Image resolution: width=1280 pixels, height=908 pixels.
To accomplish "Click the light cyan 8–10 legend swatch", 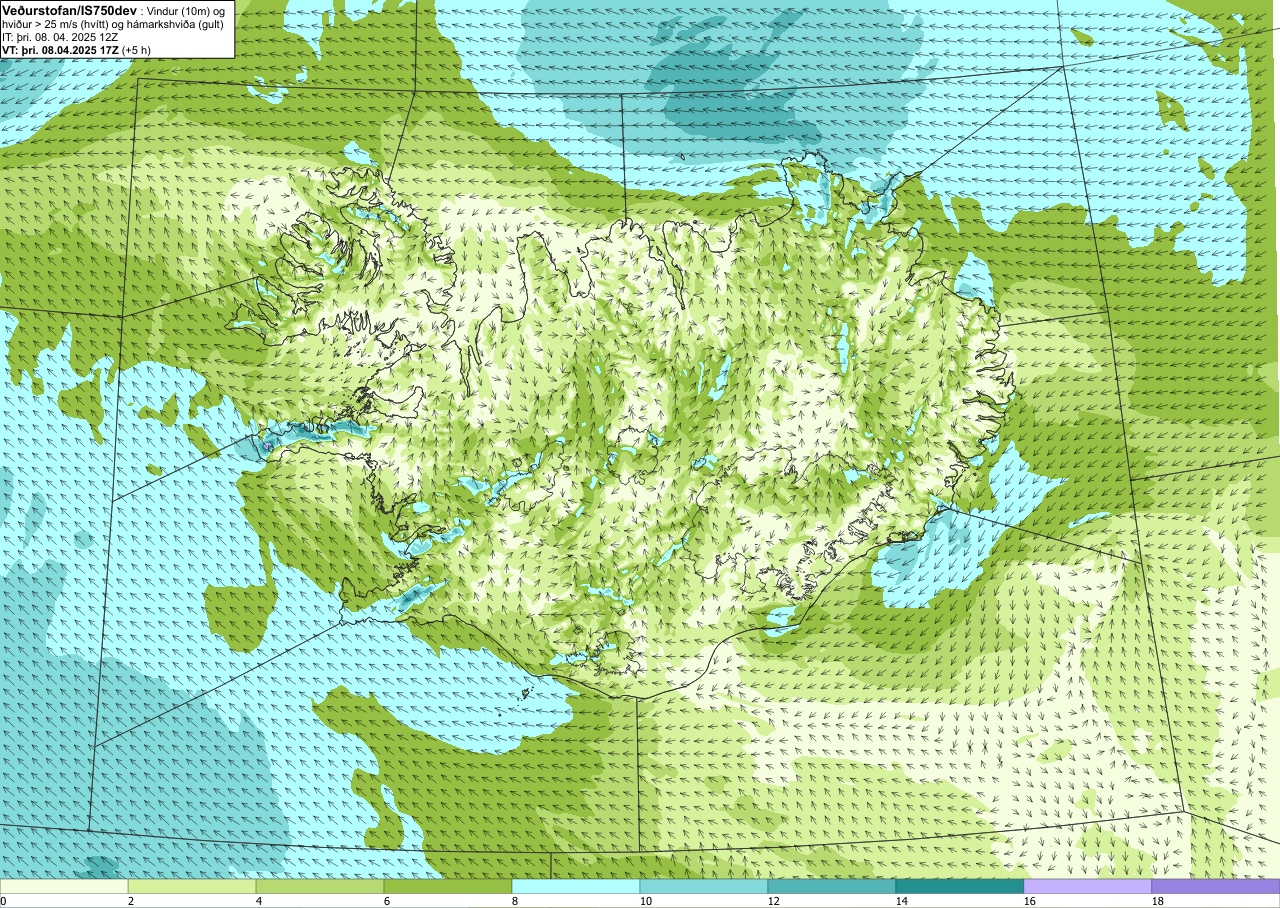I will click(576, 886).
